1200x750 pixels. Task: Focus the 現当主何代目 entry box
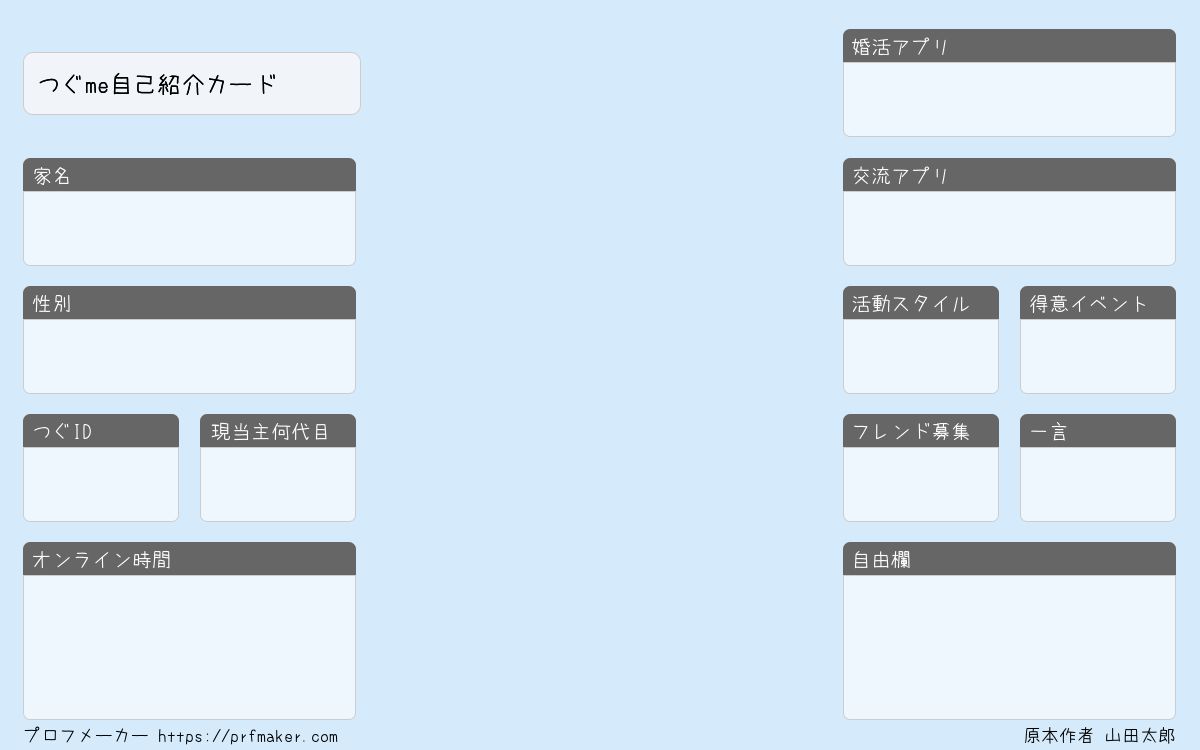[278, 484]
